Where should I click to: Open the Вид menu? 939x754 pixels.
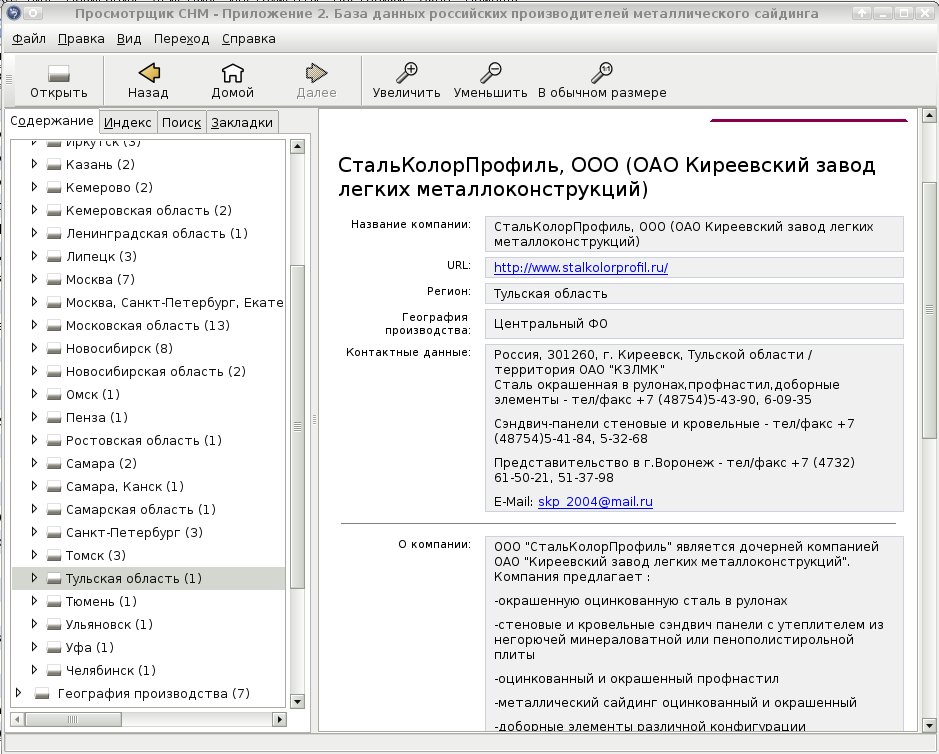(129, 39)
